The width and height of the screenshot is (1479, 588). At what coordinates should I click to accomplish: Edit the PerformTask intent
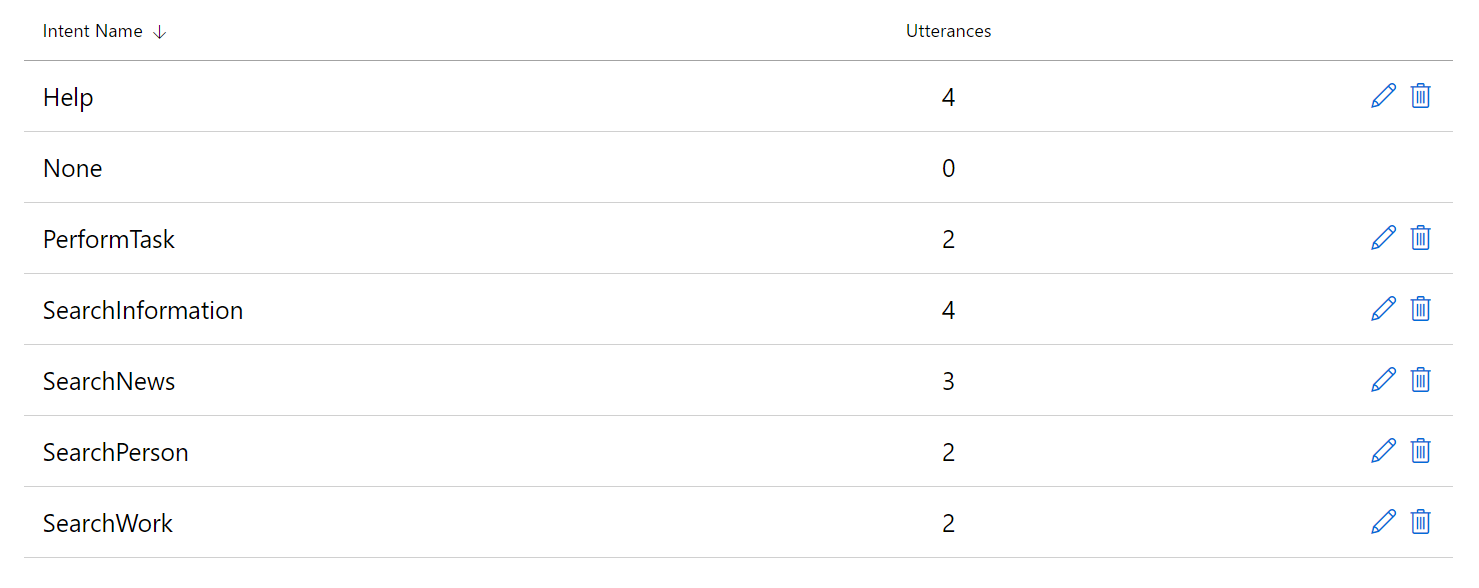coord(1383,238)
